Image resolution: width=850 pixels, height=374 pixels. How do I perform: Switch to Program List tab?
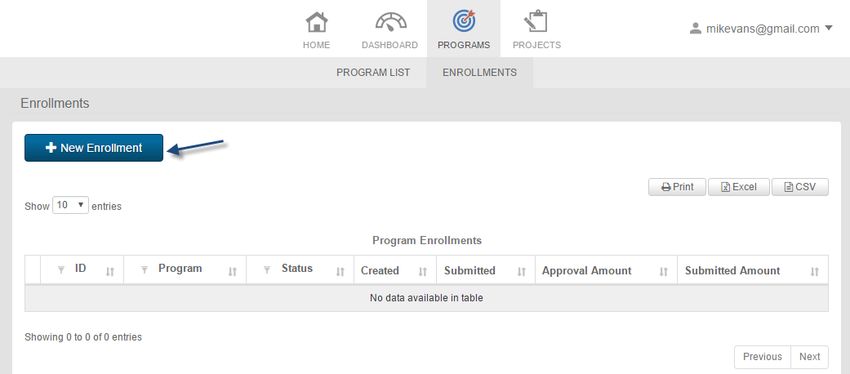pyautogui.click(x=373, y=72)
